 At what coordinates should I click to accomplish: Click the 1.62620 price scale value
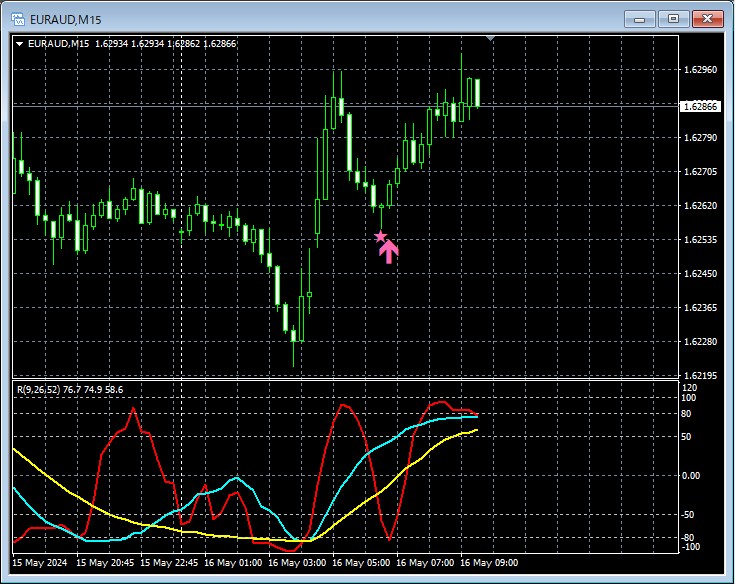[x=700, y=206]
